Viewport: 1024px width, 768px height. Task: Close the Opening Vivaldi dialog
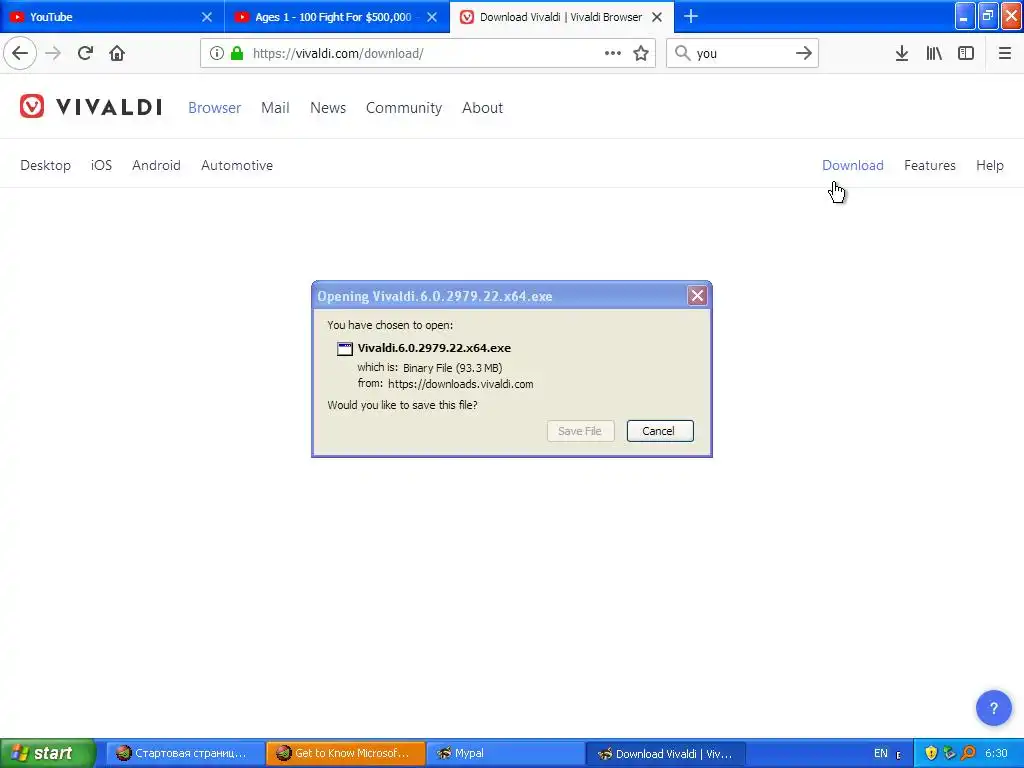pos(697,296)
